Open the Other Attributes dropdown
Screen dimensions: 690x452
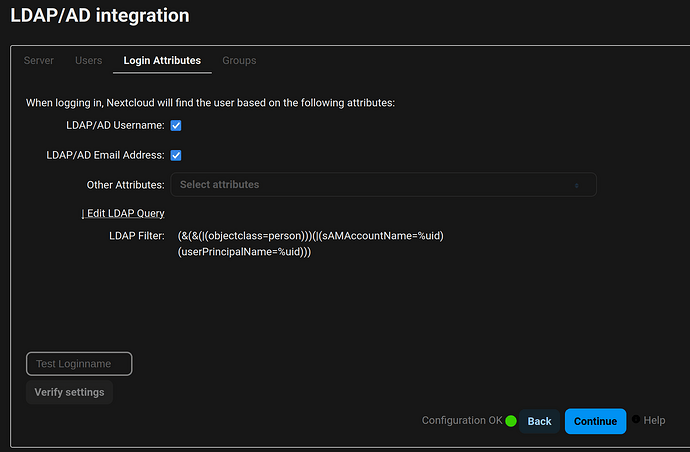[383, 185]
